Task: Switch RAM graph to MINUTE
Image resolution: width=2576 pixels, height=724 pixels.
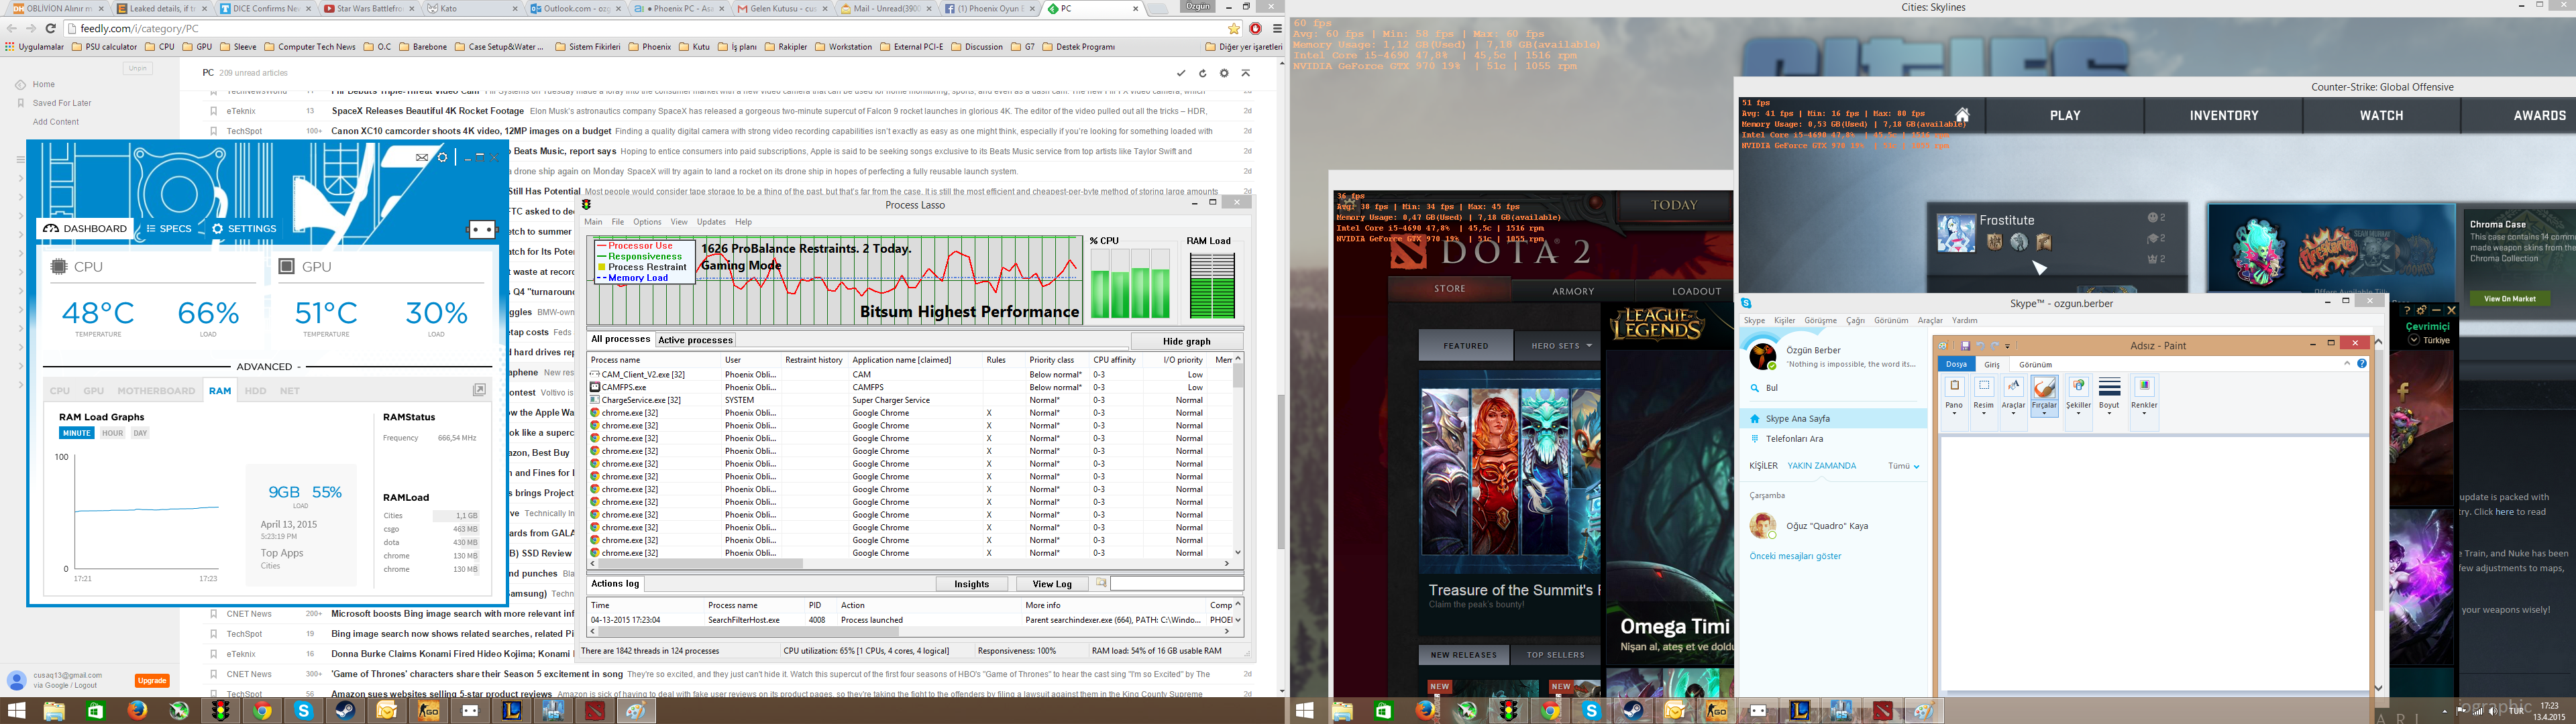Action: click(77, 433)
